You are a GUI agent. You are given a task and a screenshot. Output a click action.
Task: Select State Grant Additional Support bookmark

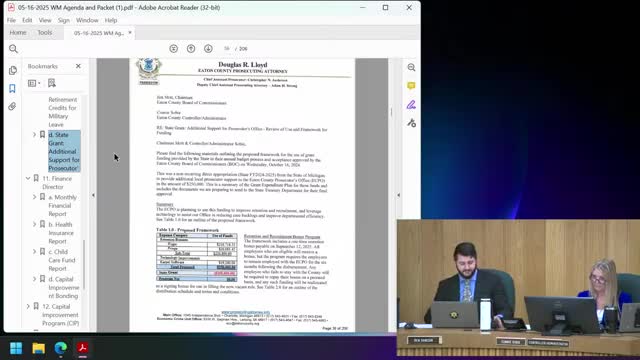pos(64,151)
